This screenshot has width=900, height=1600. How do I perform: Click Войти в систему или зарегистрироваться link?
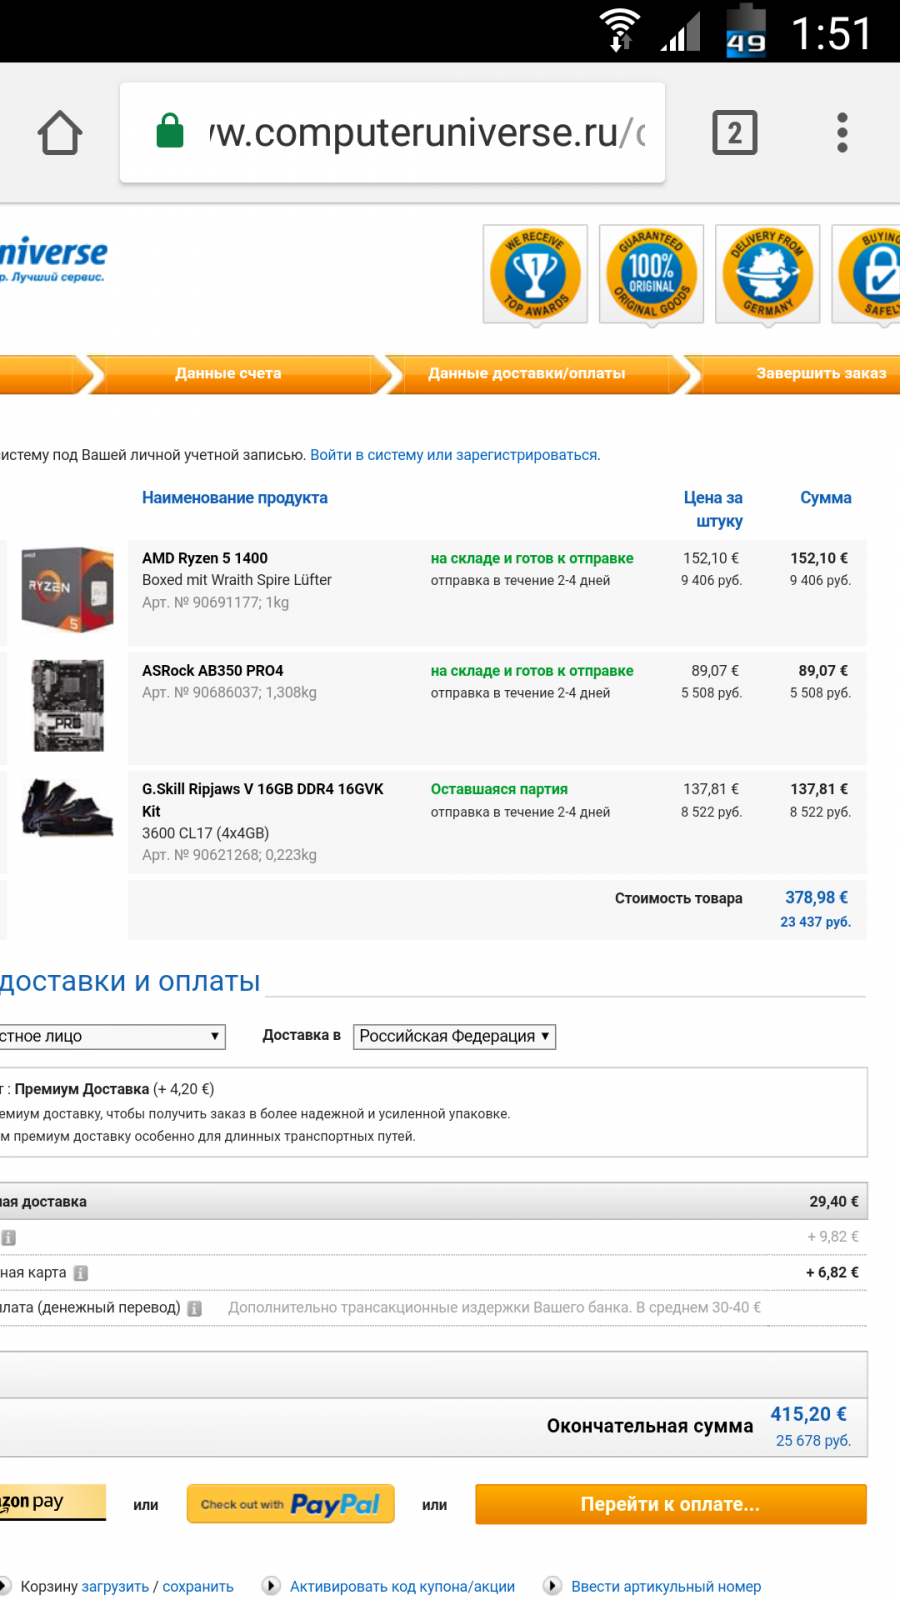pyautogui.click(x=455, y=455)
